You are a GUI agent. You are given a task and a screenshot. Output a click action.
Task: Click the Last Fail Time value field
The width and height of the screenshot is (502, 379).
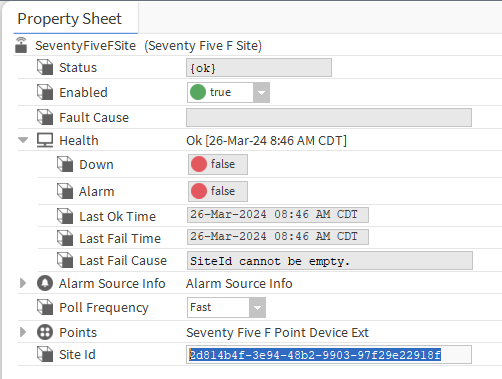[x=278, y=237]
